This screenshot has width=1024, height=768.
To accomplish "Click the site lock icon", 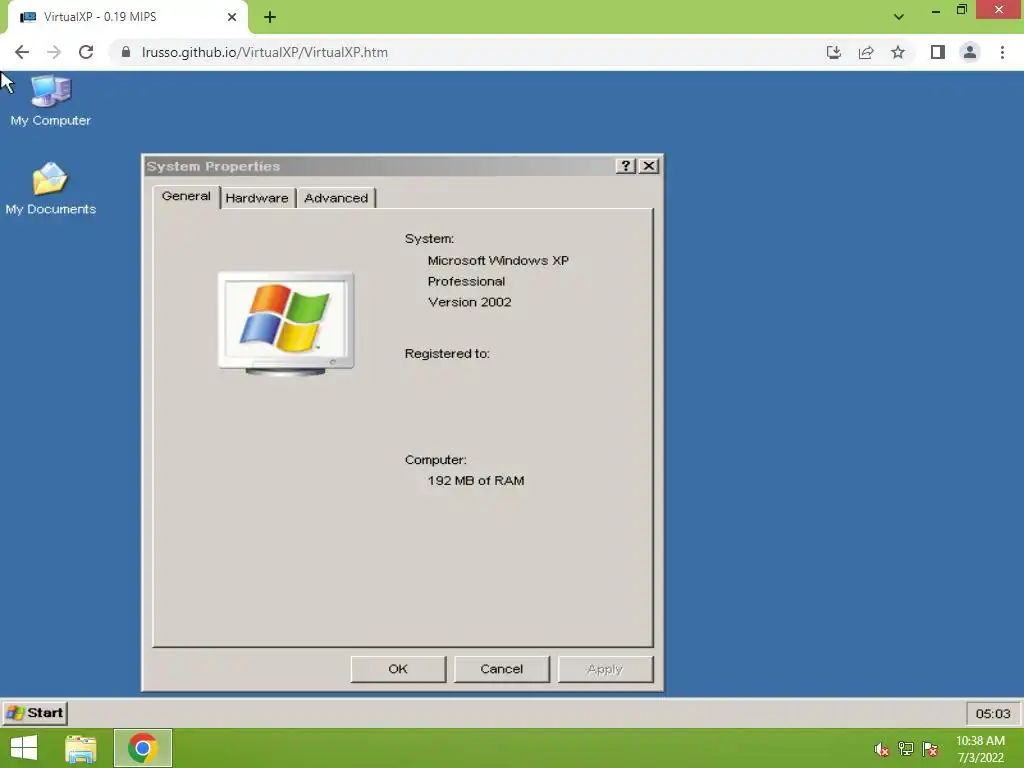I will coord(126,52).
